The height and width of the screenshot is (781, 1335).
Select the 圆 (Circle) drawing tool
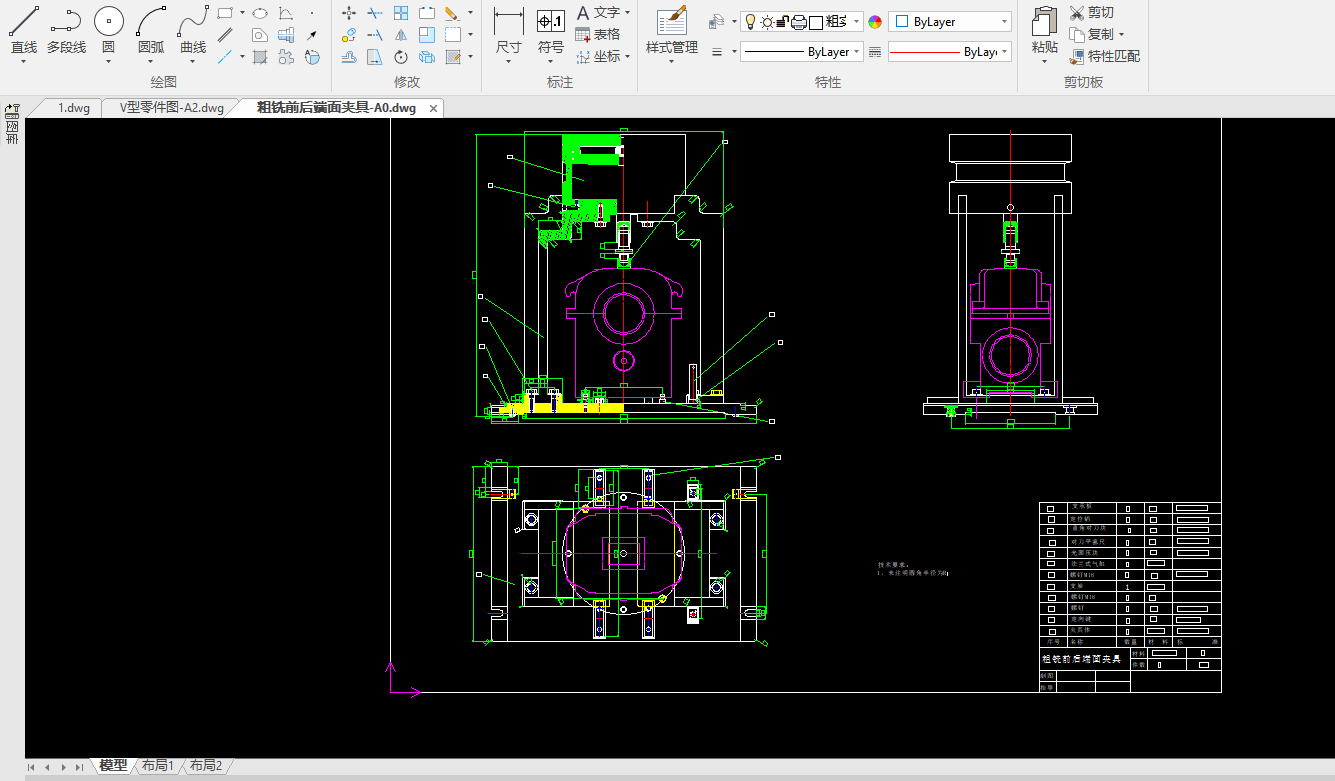[109, 22]
